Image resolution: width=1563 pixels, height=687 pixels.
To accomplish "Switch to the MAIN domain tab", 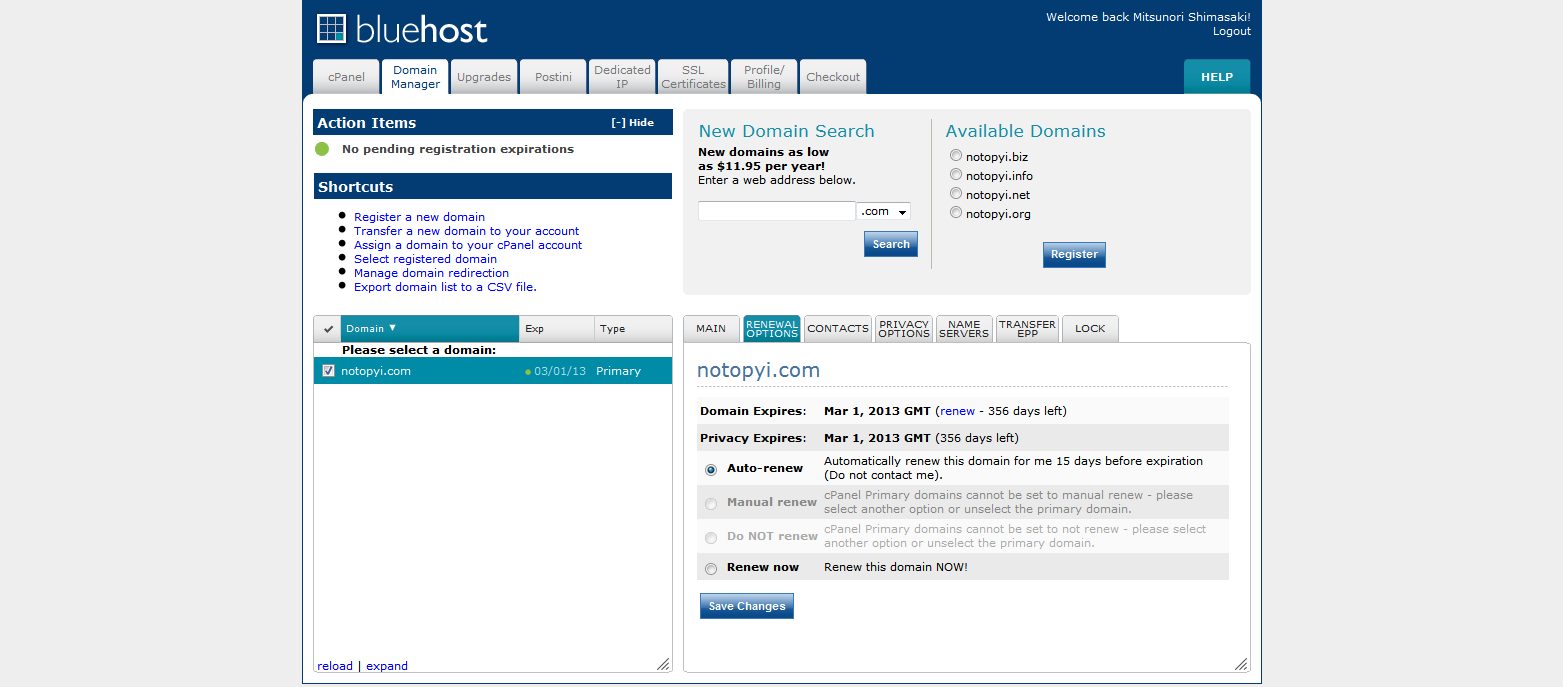I will 711,329.
